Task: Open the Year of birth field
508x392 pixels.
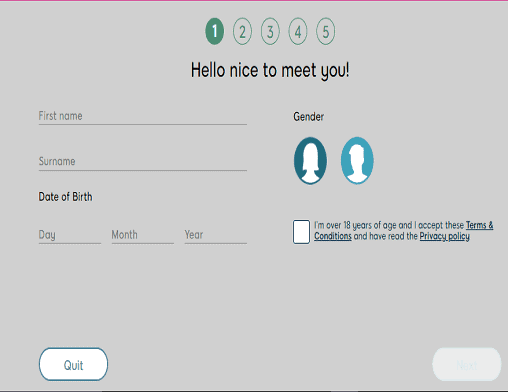Action: pos(216,235)
